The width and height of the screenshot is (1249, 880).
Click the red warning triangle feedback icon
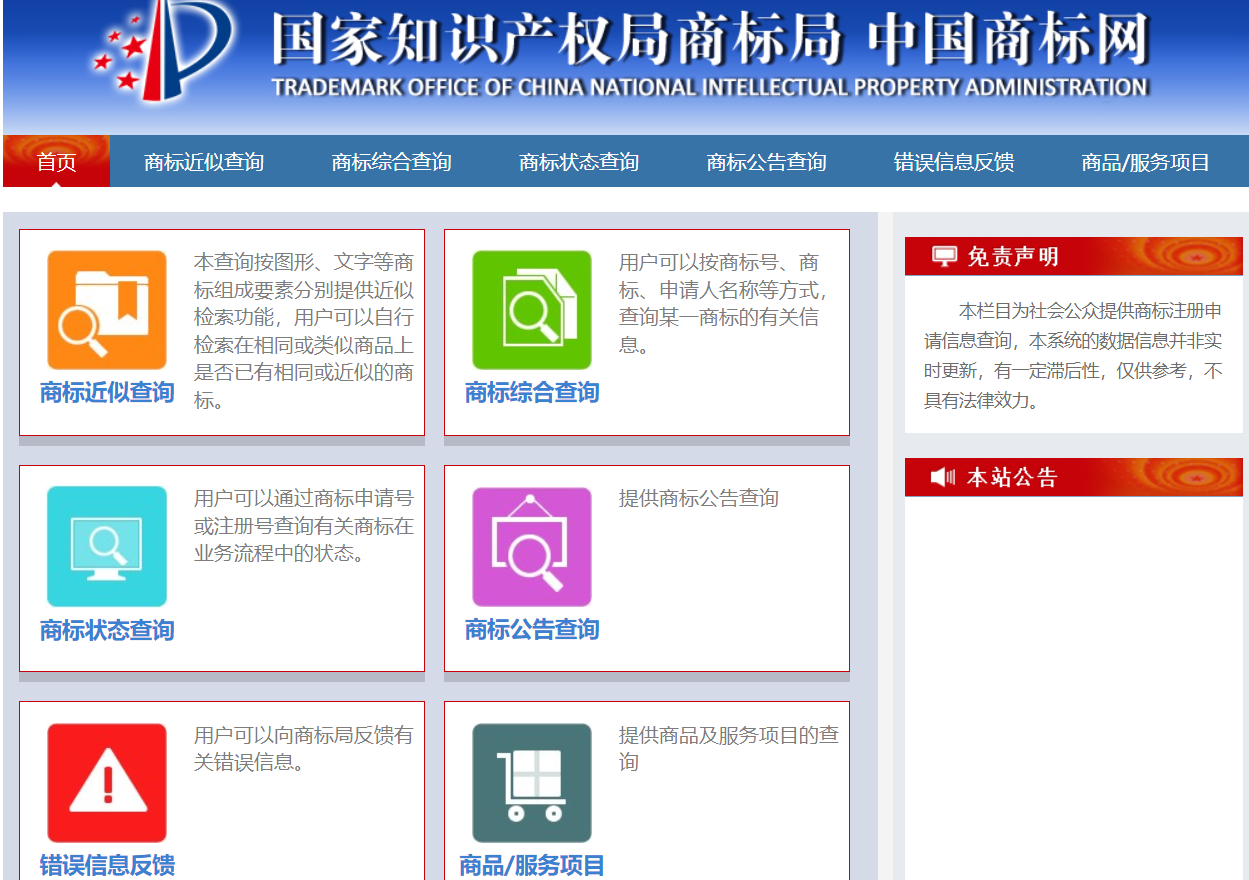coord(107,783)
